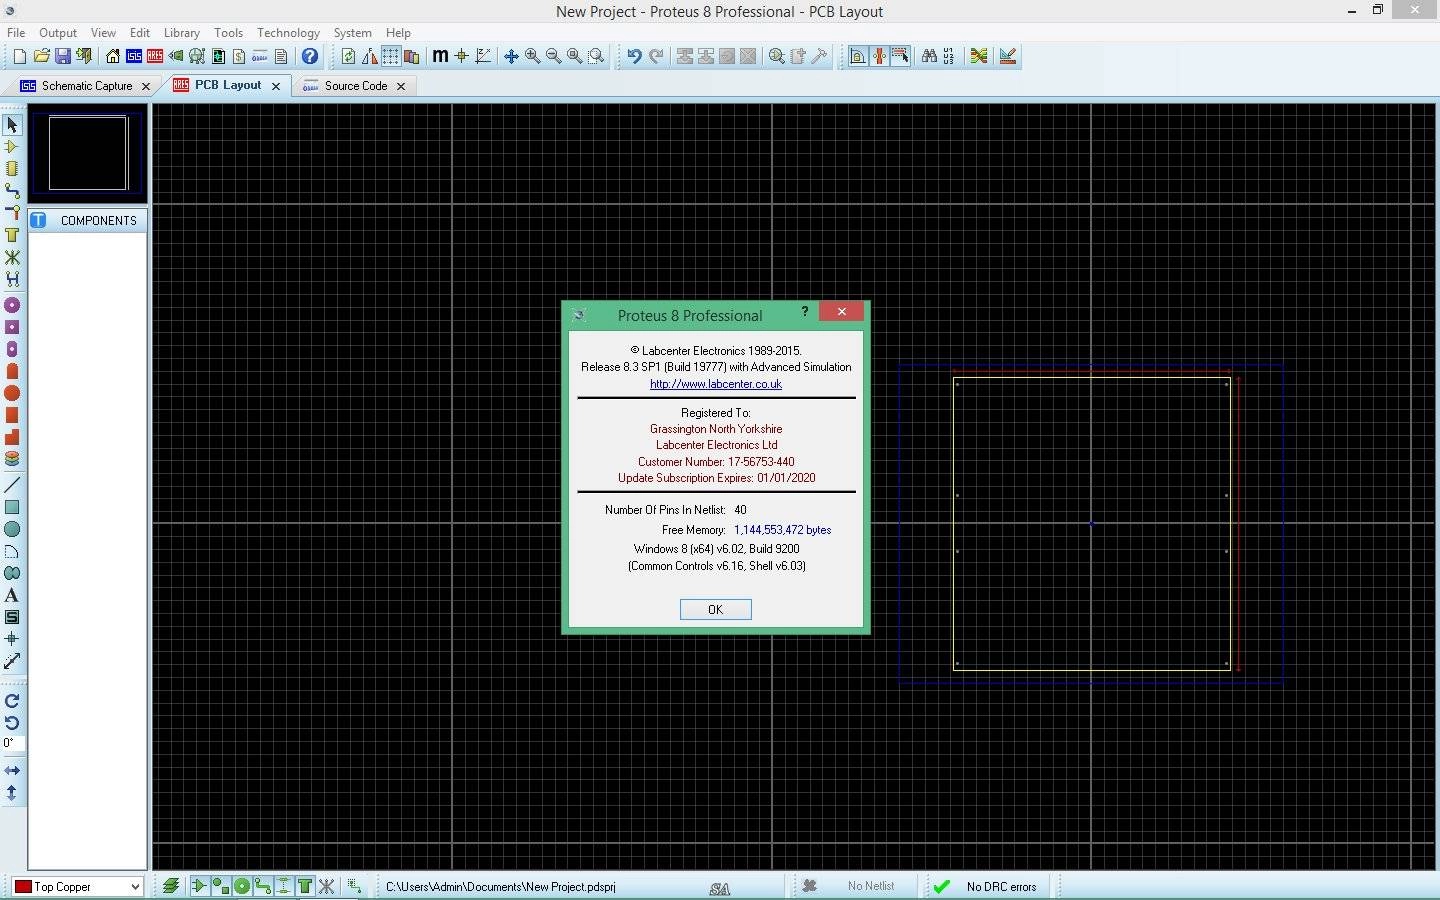Open the Library menu
The height and width of the screenshot is (900, 1440).
(x=181, y=32)
